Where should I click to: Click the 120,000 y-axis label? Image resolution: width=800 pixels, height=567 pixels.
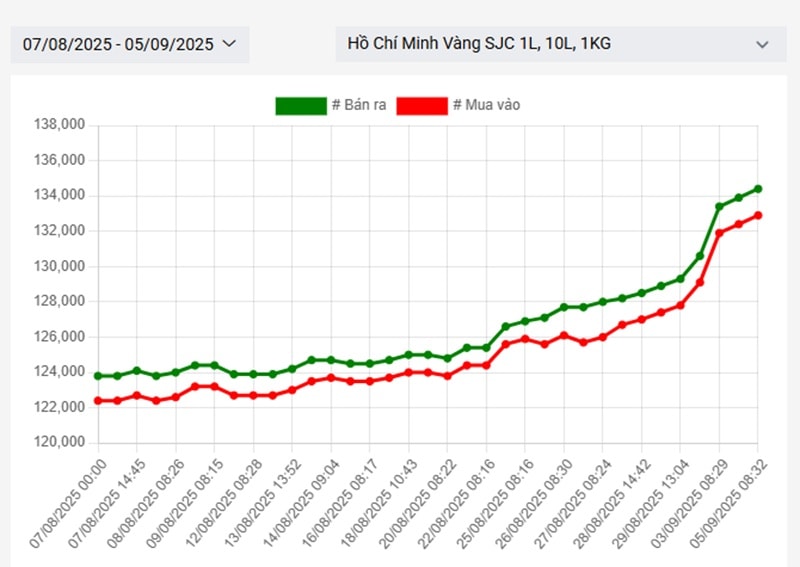pos(60,442)
